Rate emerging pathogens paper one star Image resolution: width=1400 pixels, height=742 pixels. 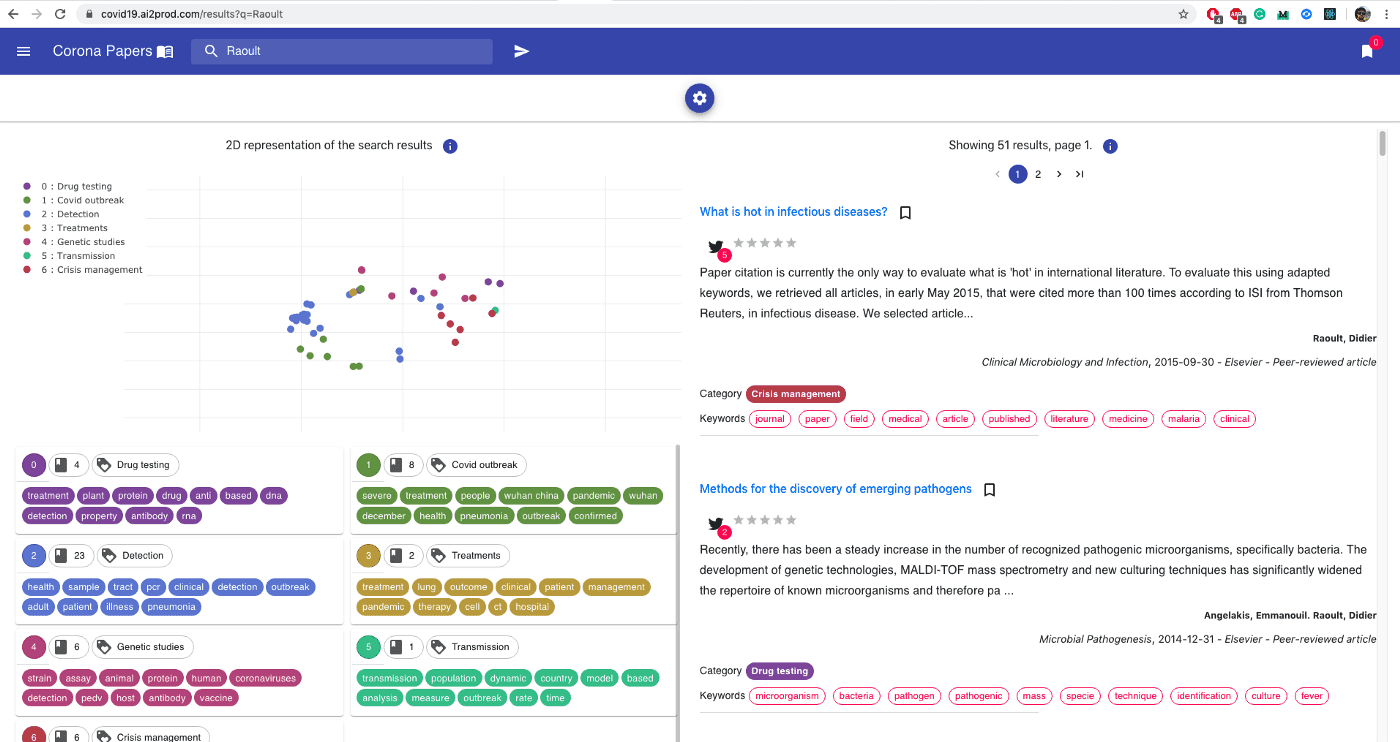[x=739, y=520]
